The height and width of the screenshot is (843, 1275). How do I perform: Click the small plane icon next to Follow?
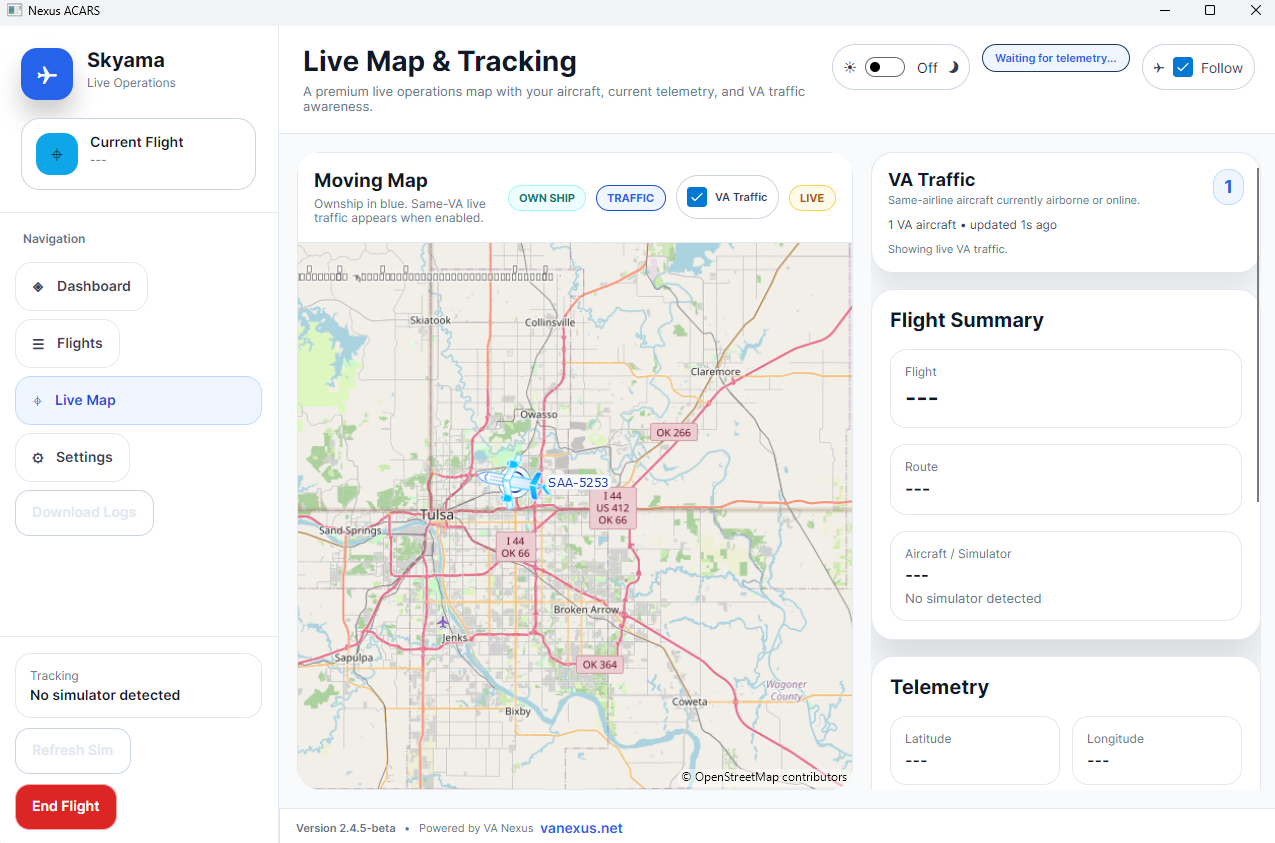pos(1159,68)
